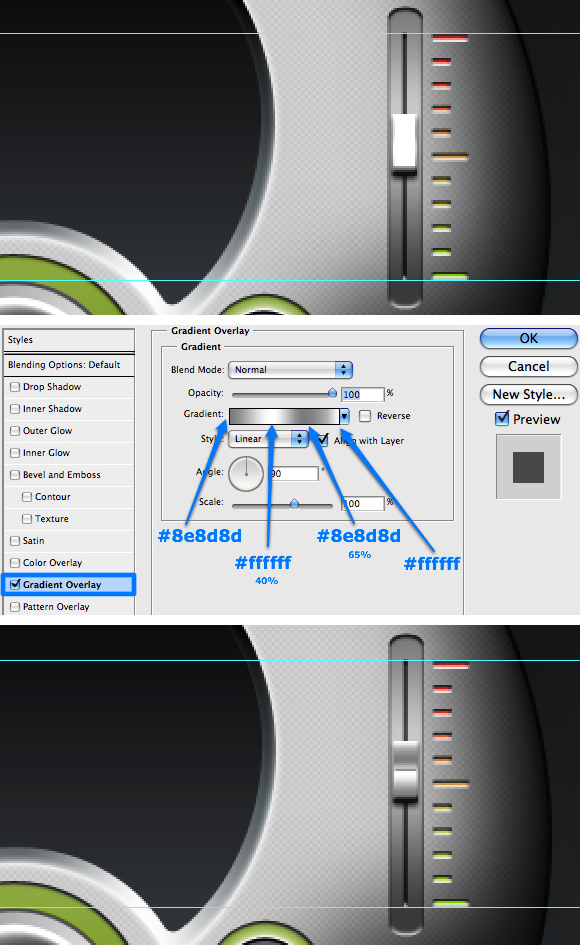The height and width of the screenshot is (945, 580).
Task: Enable the Drop Shadow checkbox
Action: [x=15, y=387]
